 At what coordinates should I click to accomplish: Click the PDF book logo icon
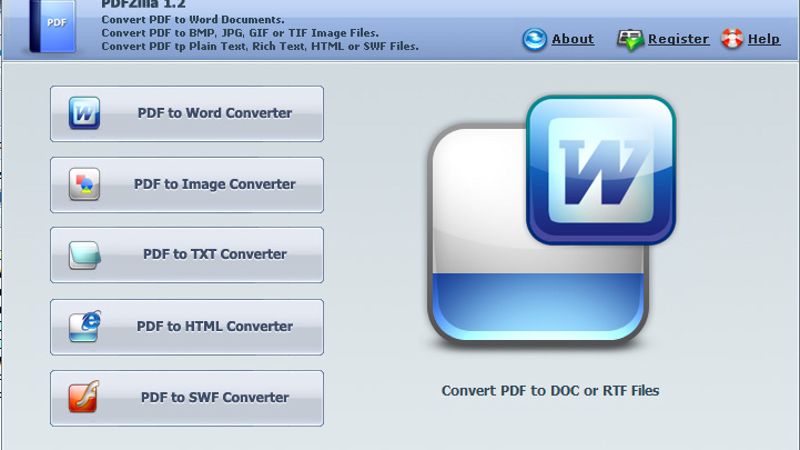(53, 26)
